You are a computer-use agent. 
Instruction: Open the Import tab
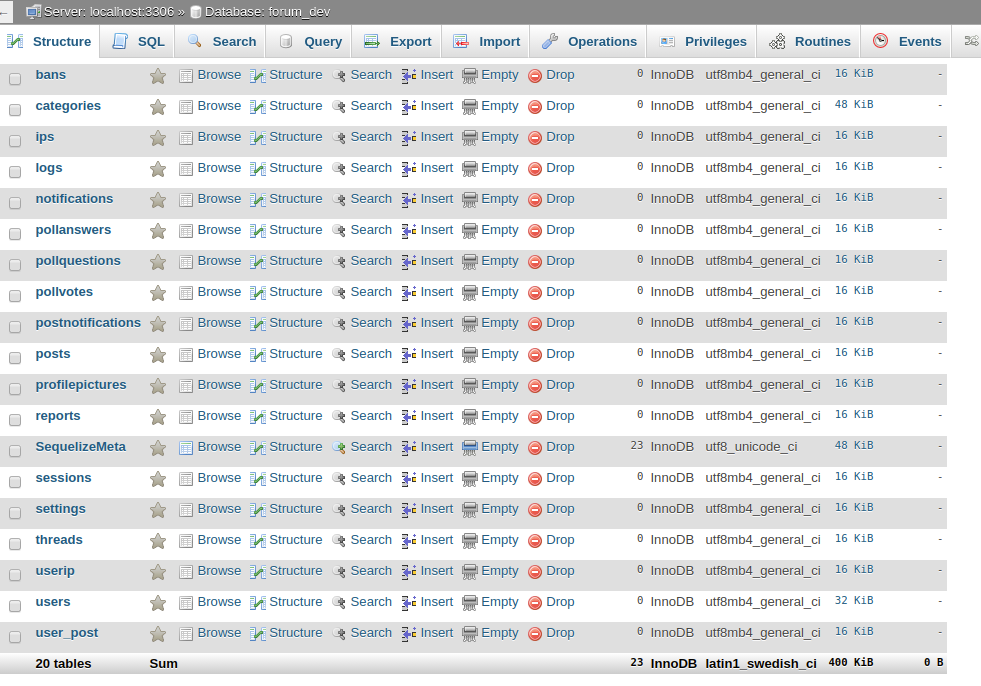pos(486,41)
